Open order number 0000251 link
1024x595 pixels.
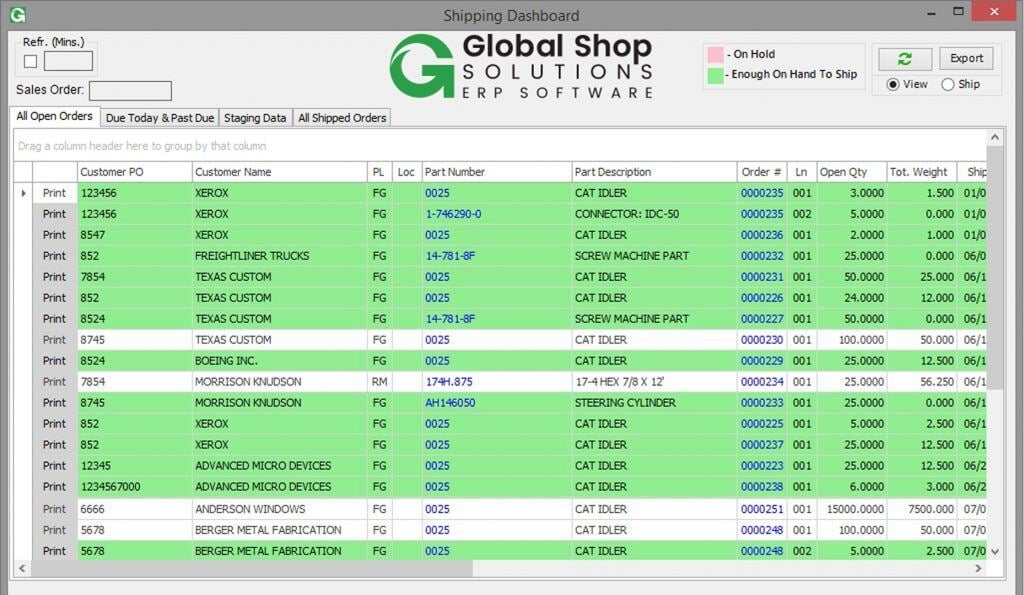point(761,509)
